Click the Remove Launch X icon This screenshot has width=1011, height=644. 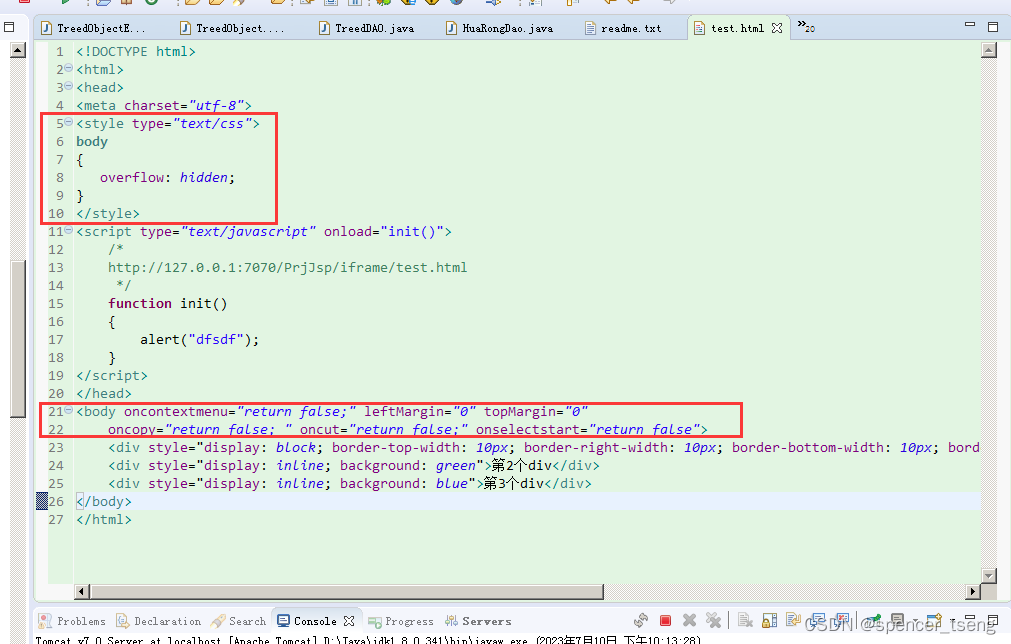pyautogui.click(x=689, y=620)
